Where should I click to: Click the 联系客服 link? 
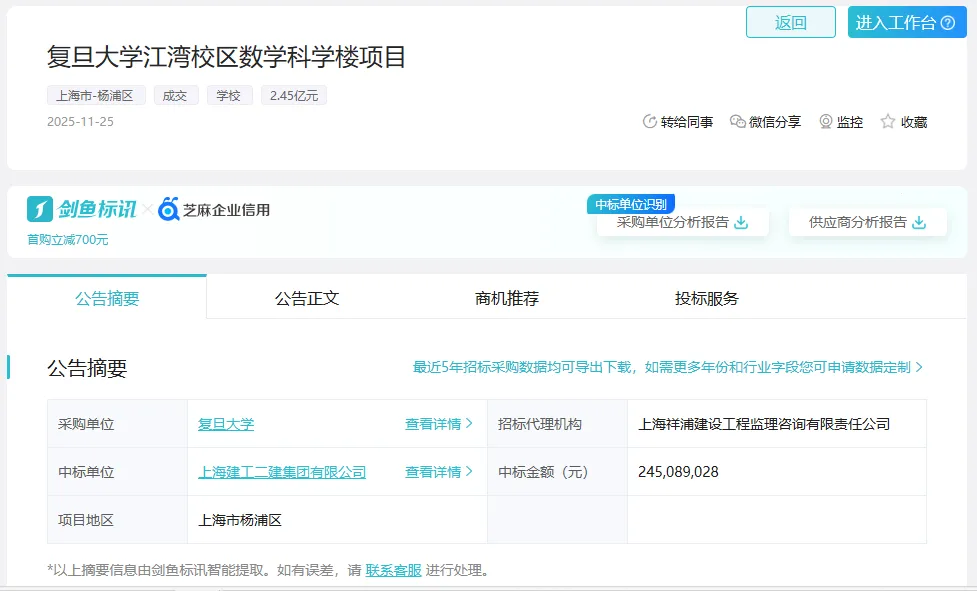point(393,571)
